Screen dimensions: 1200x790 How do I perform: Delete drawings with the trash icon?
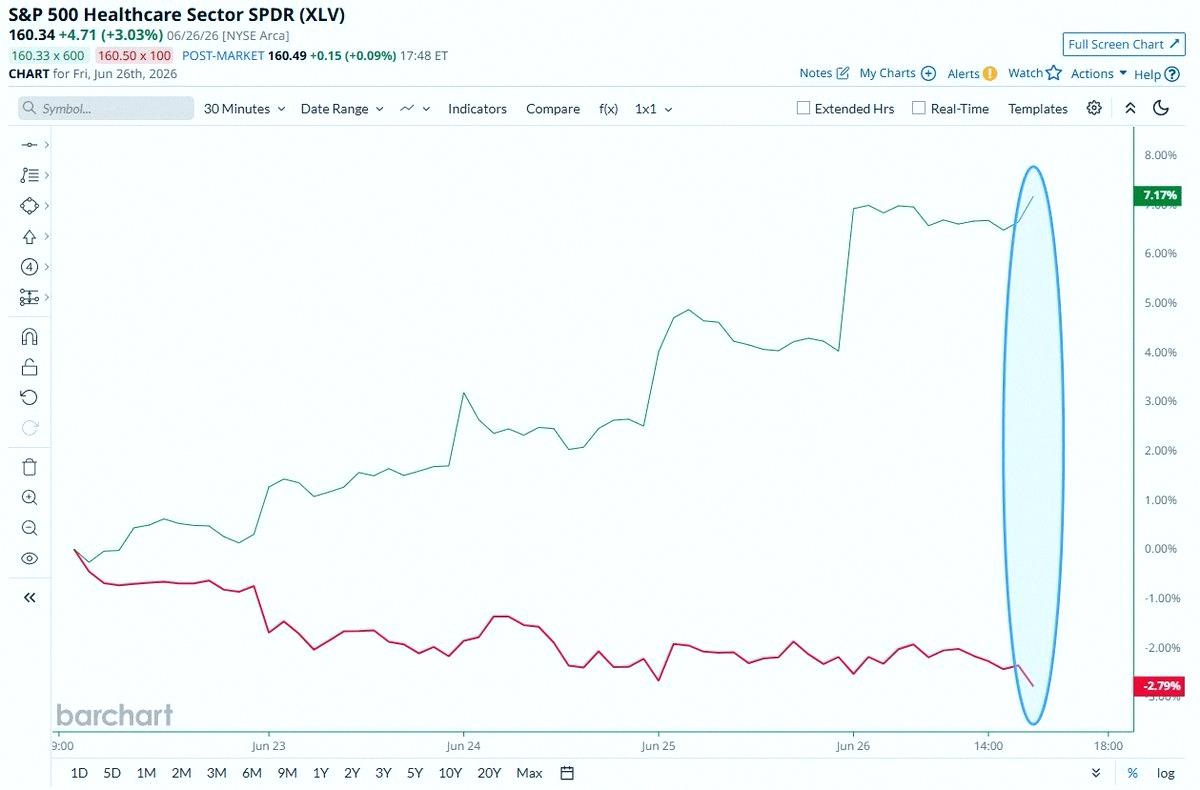point(29,467)
